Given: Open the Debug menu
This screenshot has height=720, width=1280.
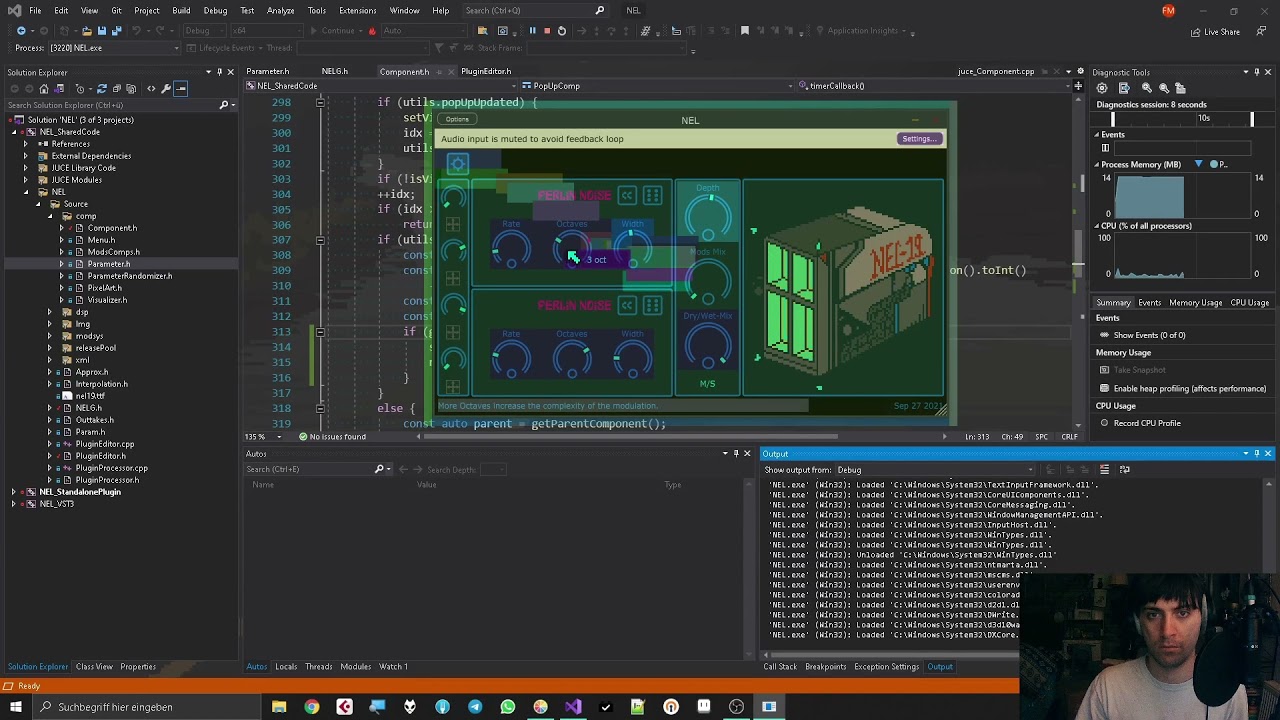Looking at the screenshot, I should point(215,10).
